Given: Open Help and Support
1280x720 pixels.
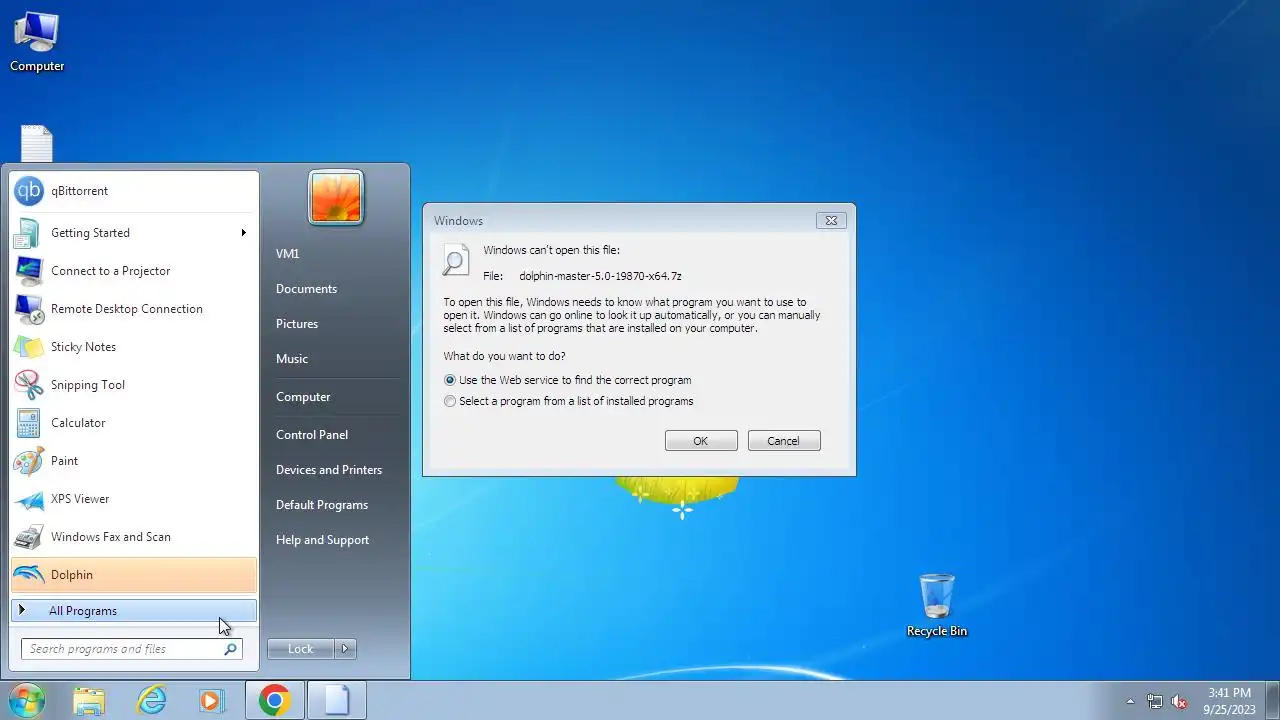Looking at the screenshot, I should coord(322,540).
